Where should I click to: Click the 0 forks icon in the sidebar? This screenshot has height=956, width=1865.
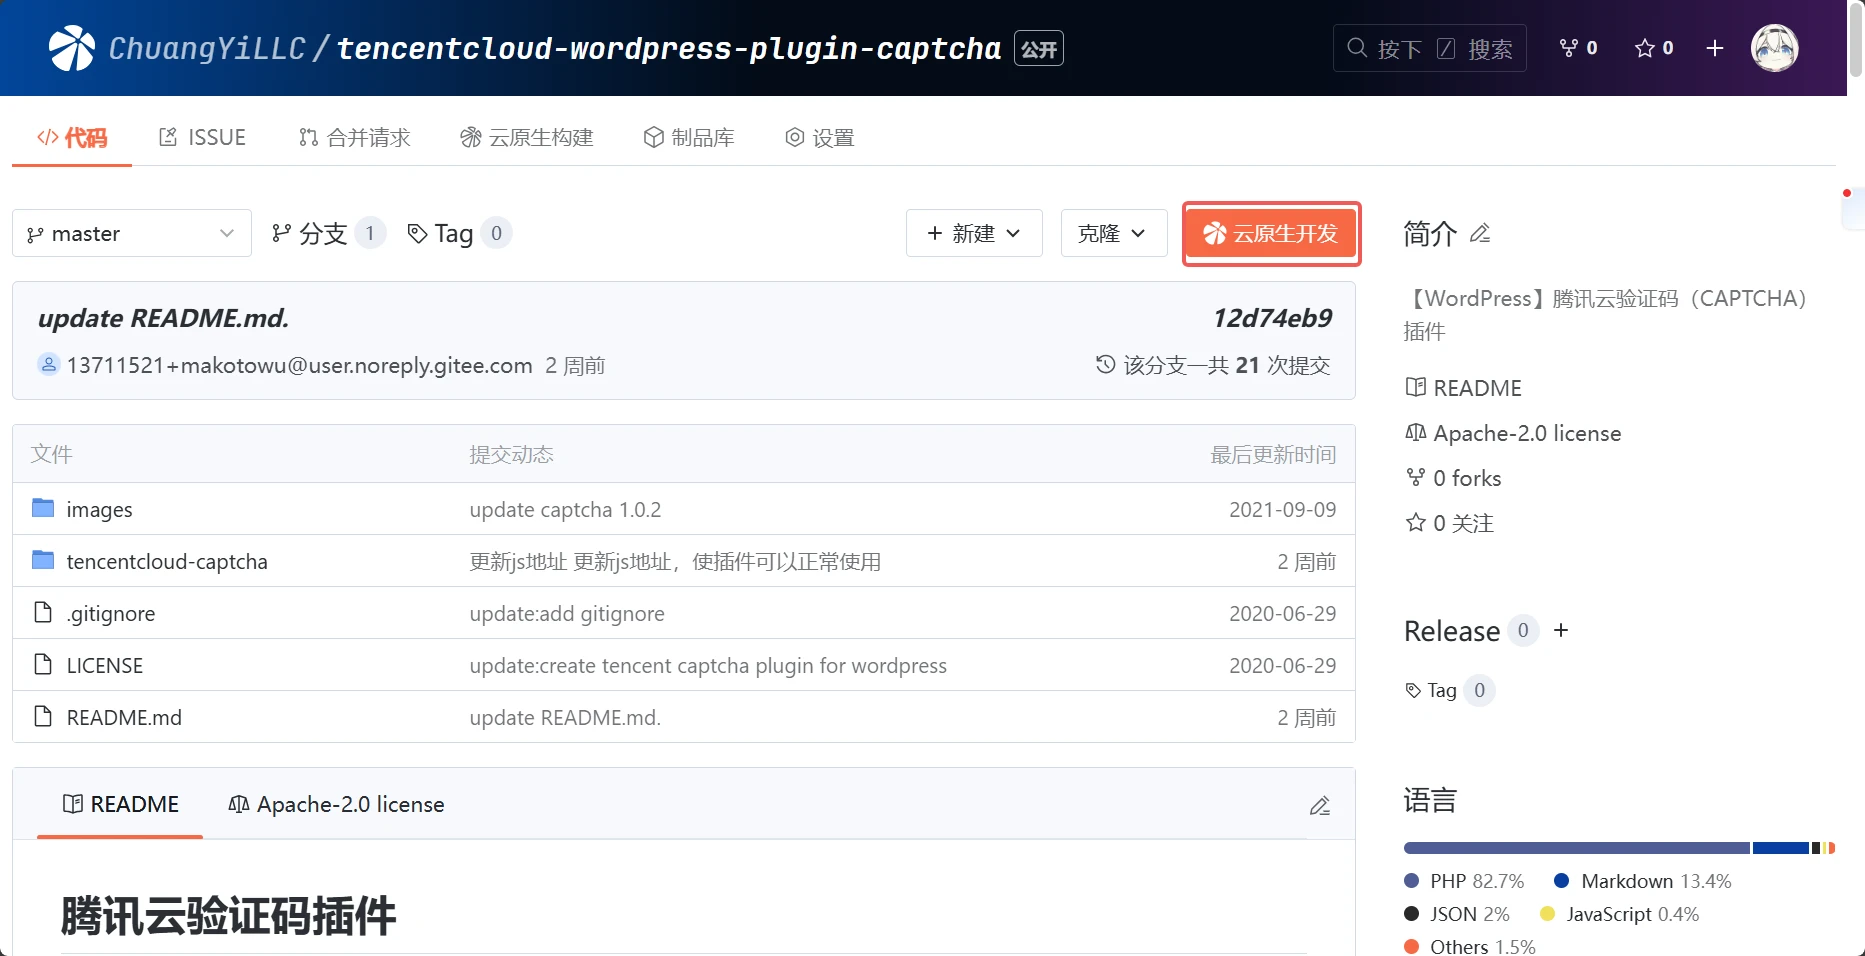coord(1415,478)
